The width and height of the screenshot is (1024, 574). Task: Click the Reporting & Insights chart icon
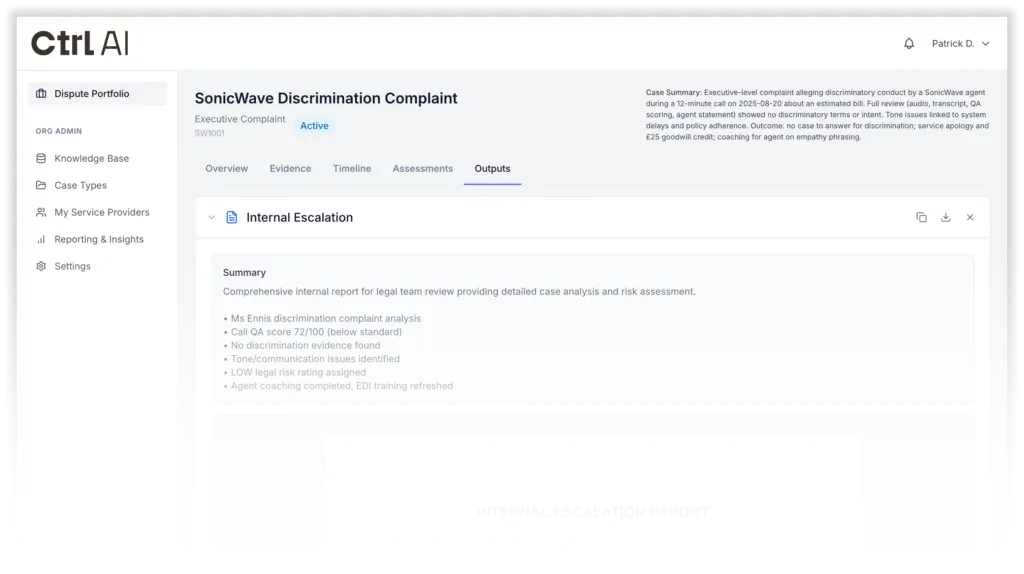coord(41,239)
